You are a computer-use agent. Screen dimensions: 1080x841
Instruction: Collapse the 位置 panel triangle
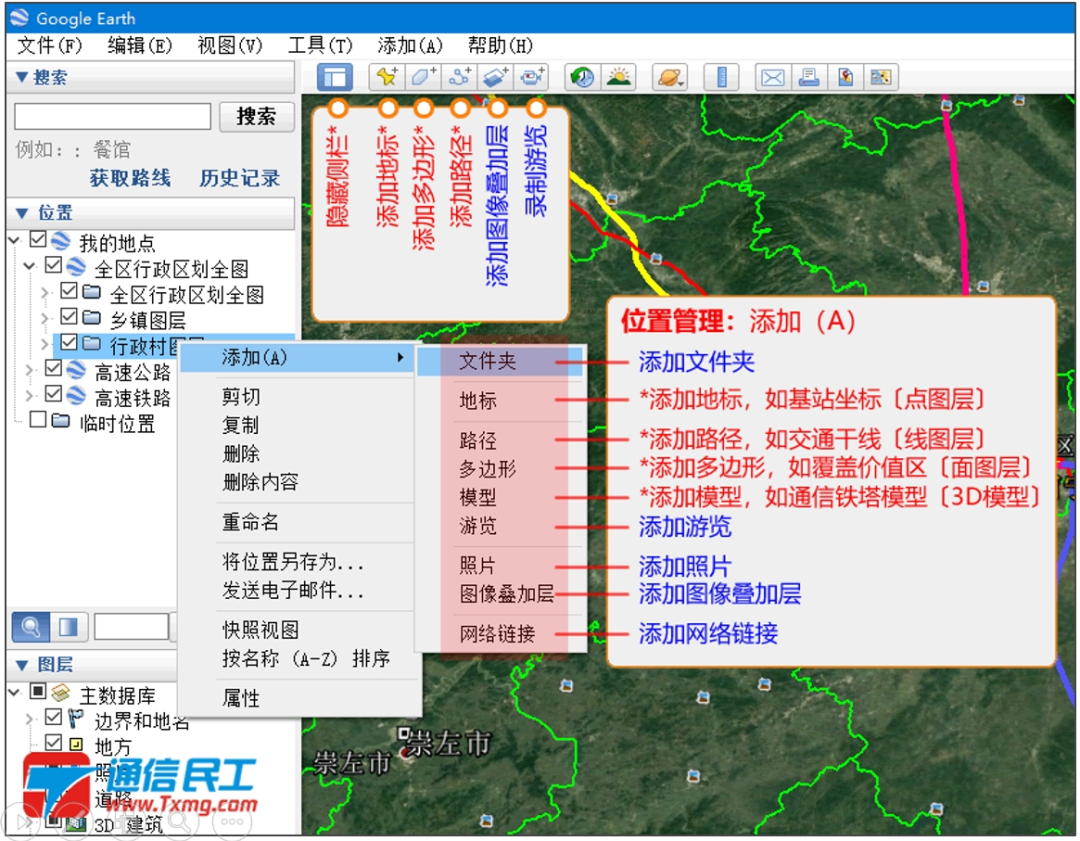pyautogui.click(x=21, y=213)
